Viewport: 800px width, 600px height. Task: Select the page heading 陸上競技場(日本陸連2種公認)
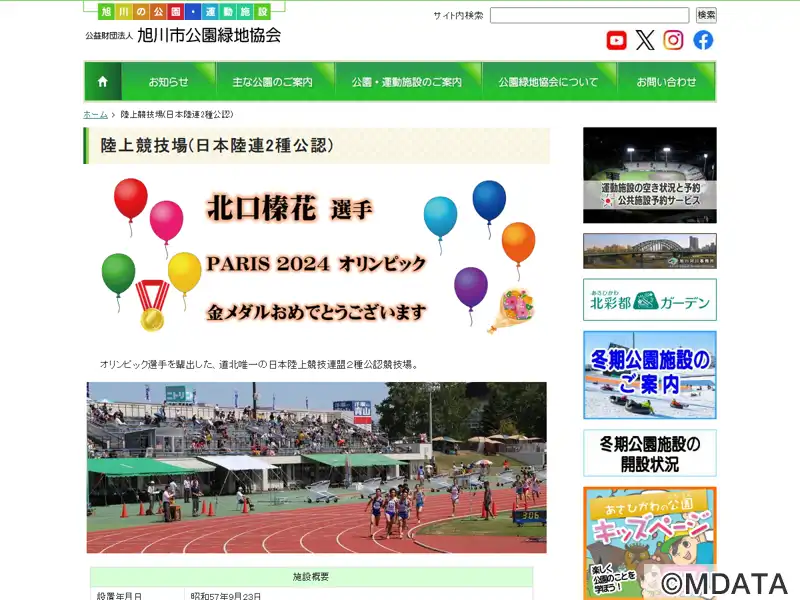(216, 146)
